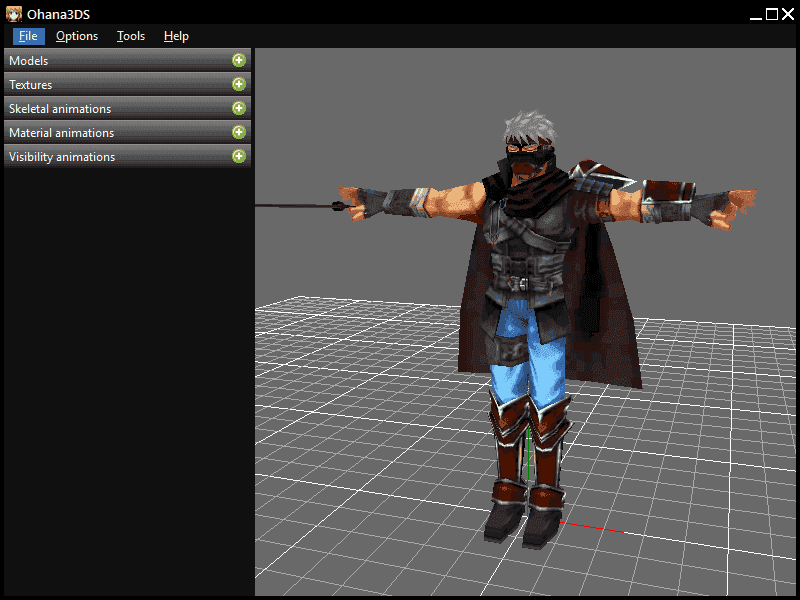This screenshot has width=800, height=600.
Task: Click the Ohana3DS app icon in title bar
Action: coord(14,14)
